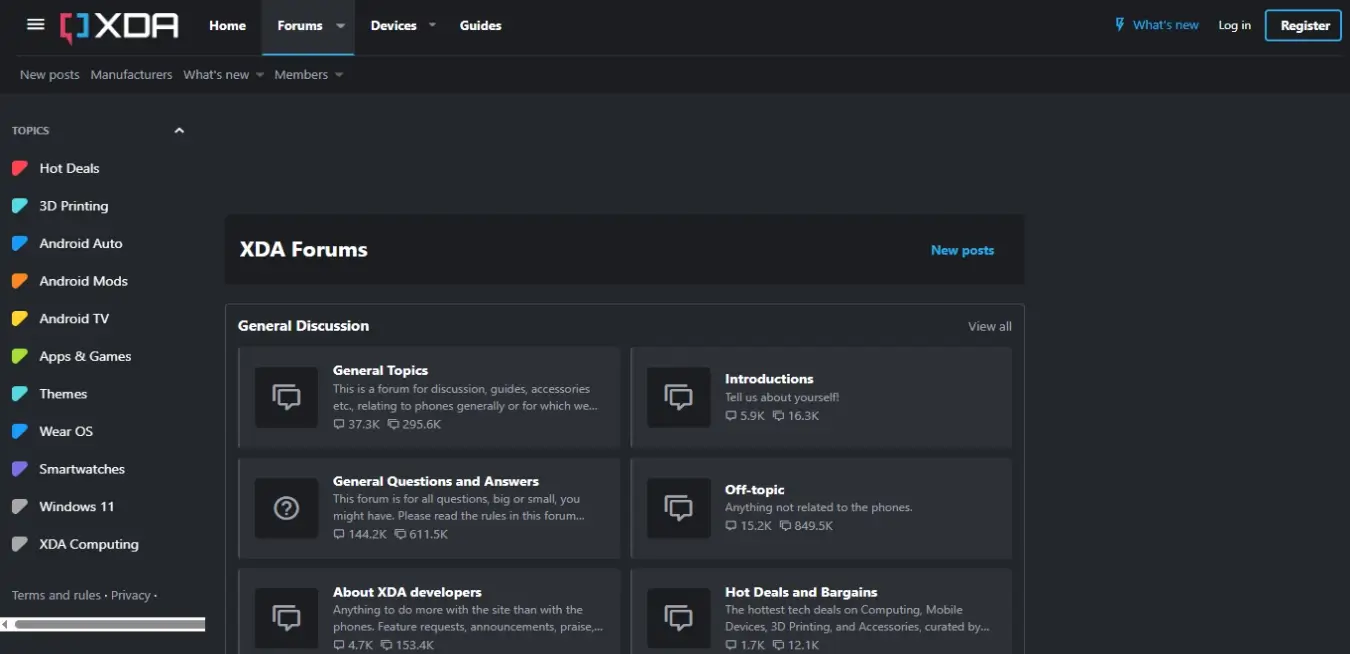Click the sidebar horizontal scrollbar
1350x654 pixels.
109,624
